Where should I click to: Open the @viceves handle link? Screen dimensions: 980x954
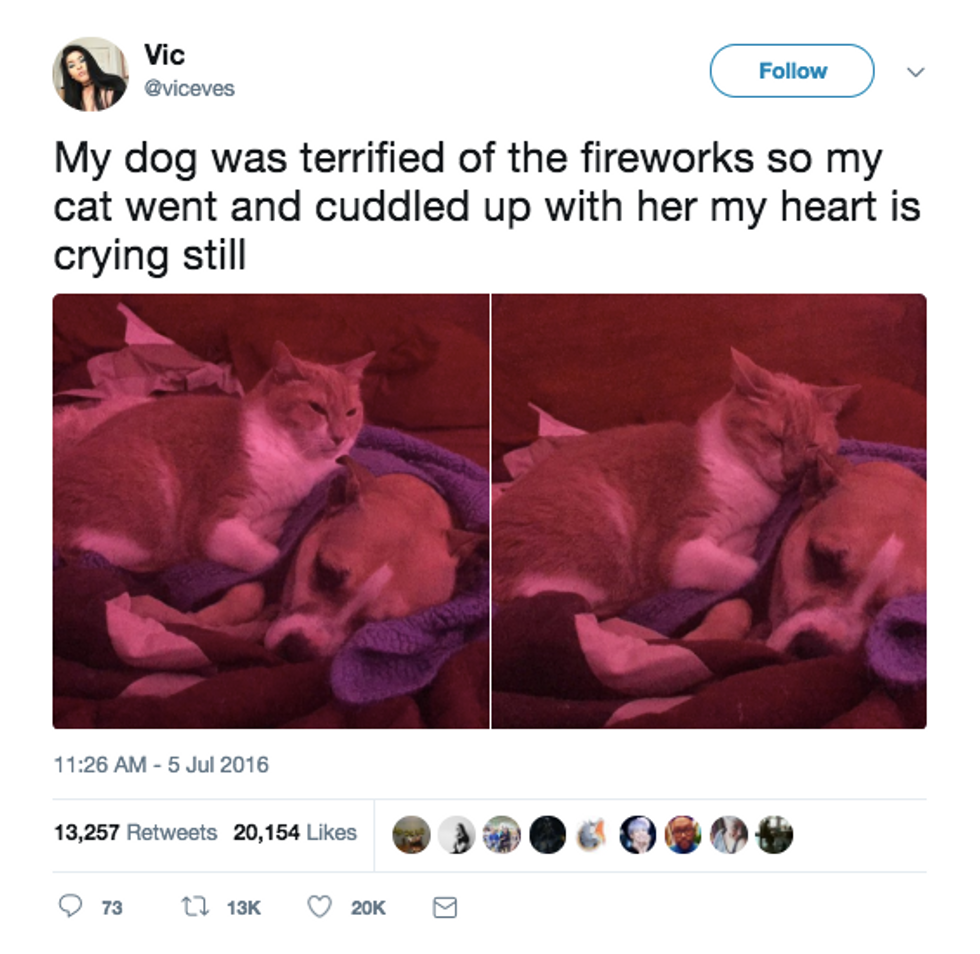189,89
